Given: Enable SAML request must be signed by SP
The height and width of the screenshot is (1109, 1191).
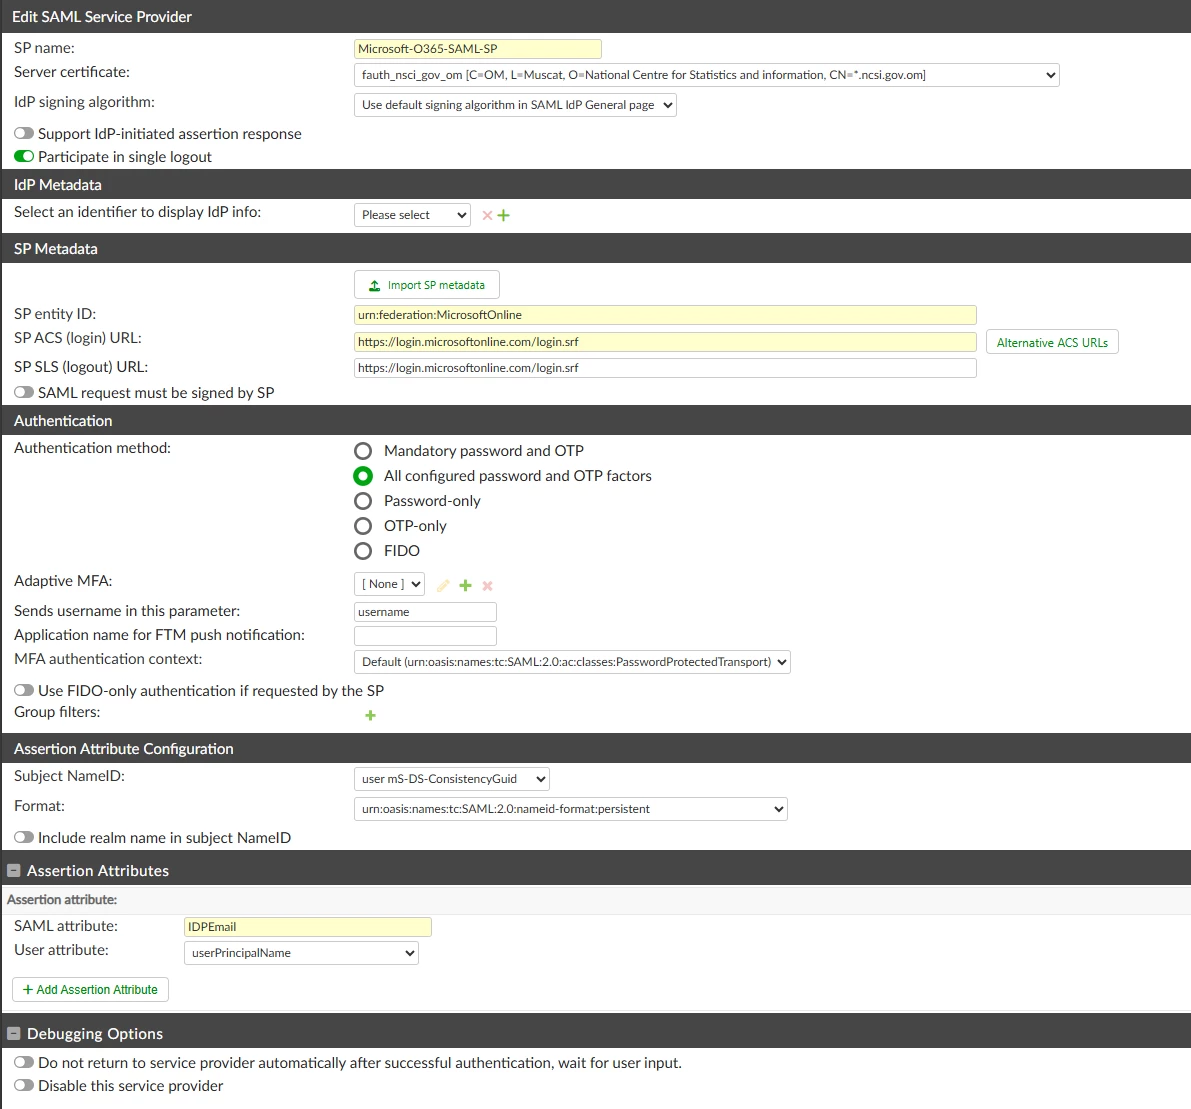Looking at the screenshot, I should click(24, 393).
